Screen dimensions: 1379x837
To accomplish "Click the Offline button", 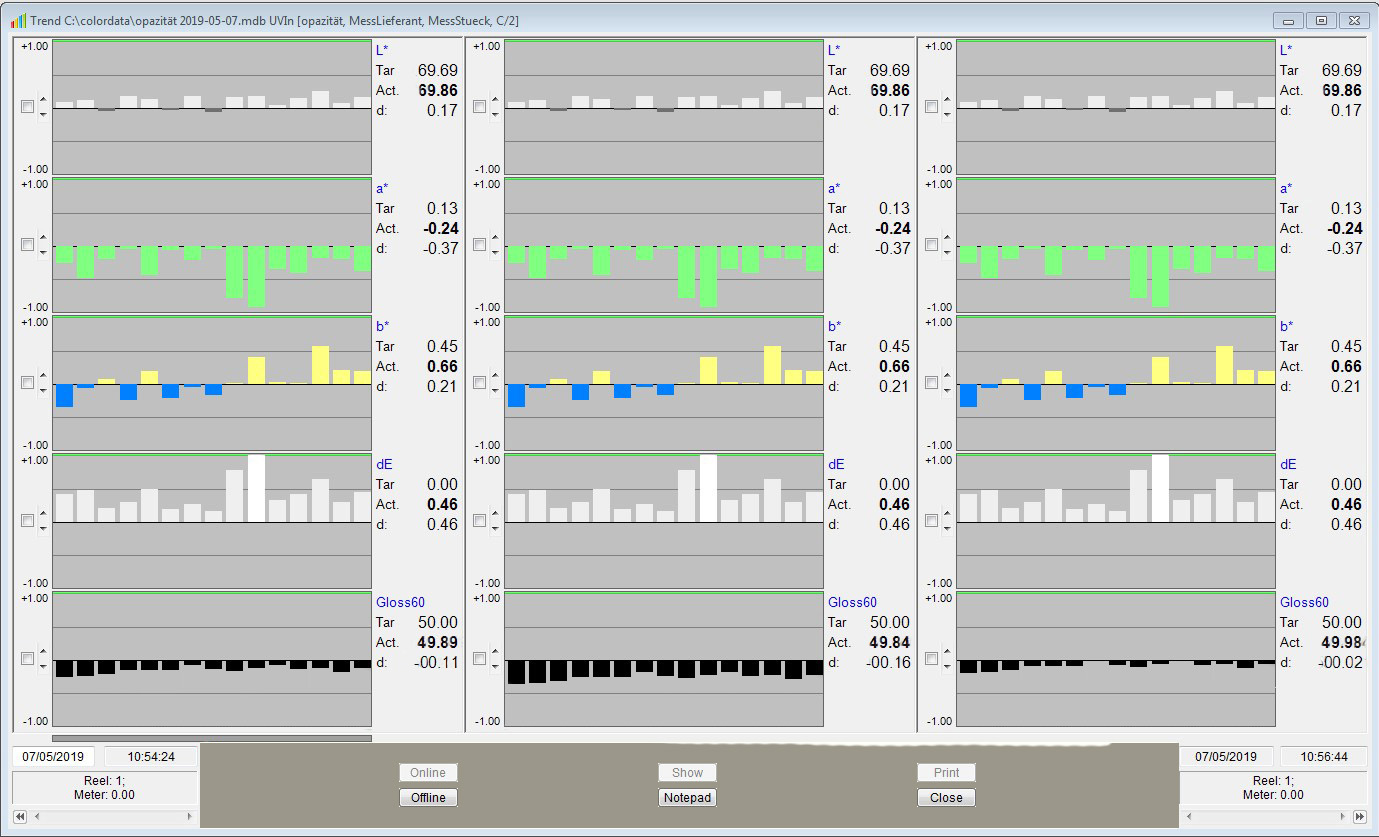I will [x=428, y=798].
